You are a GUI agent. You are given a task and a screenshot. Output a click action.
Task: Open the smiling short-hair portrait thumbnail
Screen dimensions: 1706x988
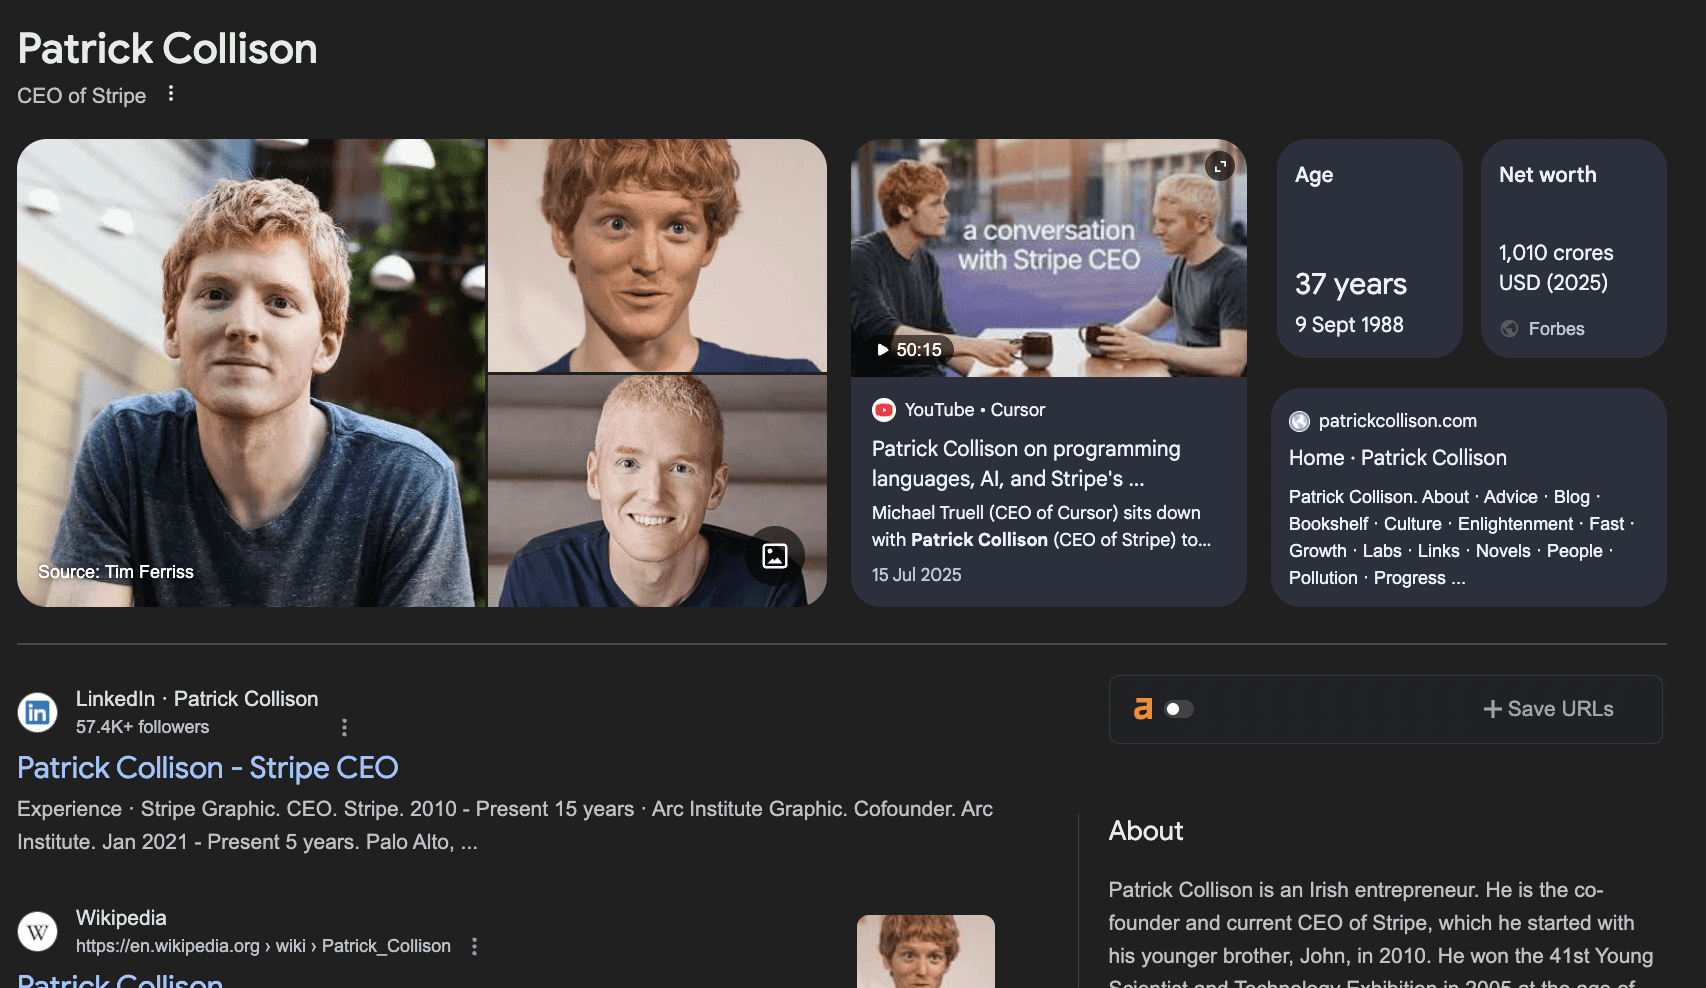click(657, 491)
